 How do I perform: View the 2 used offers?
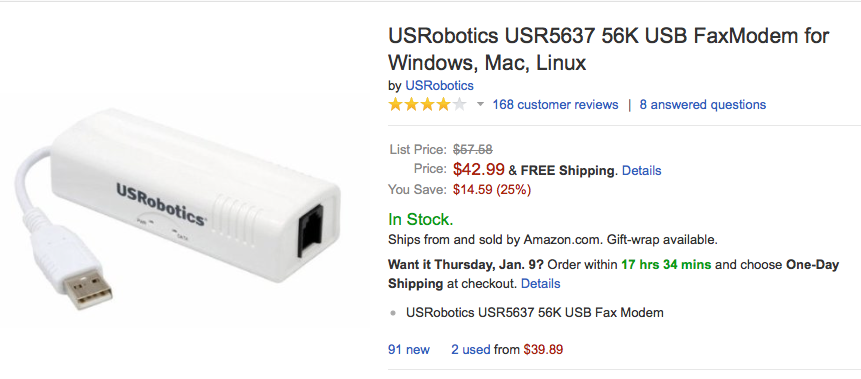pyautogui.click(x=471, y=349)
